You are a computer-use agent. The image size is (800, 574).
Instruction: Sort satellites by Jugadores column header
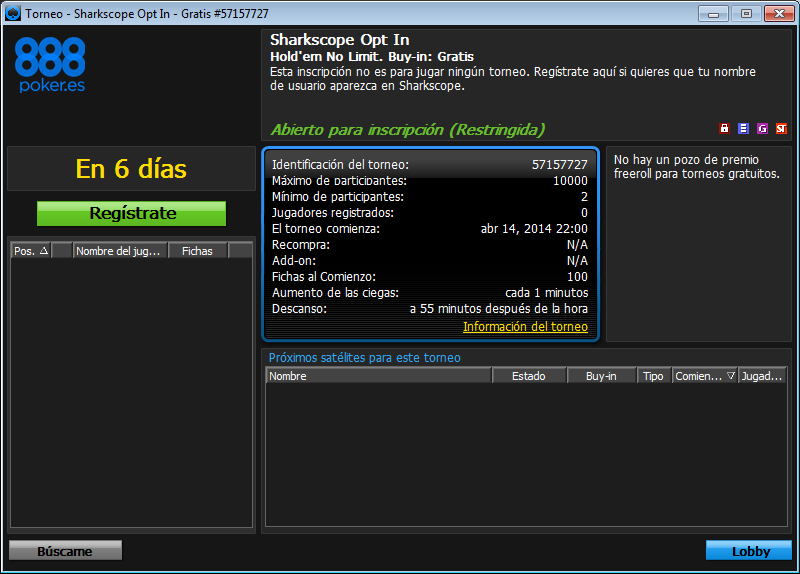pos(762,376)
